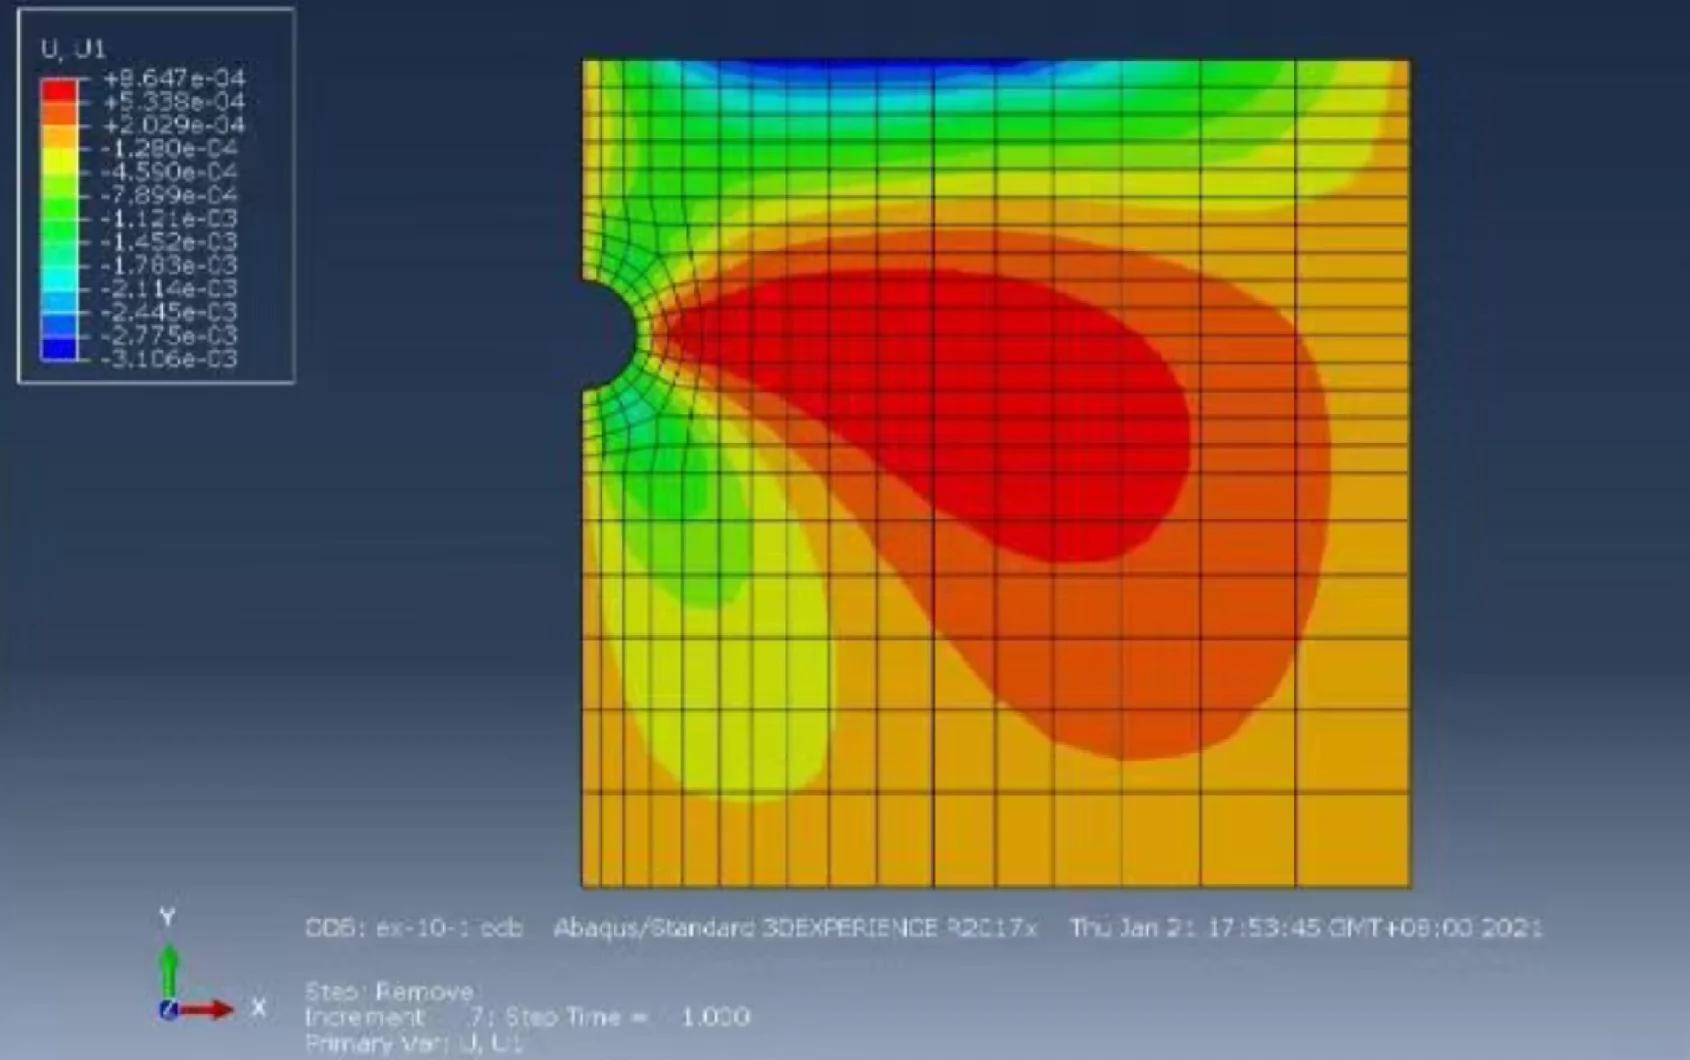Click the Primary Var: U, U1 line
Image resolution: width=1690 pixels, height=1060 pixels.
[414, 1044]
